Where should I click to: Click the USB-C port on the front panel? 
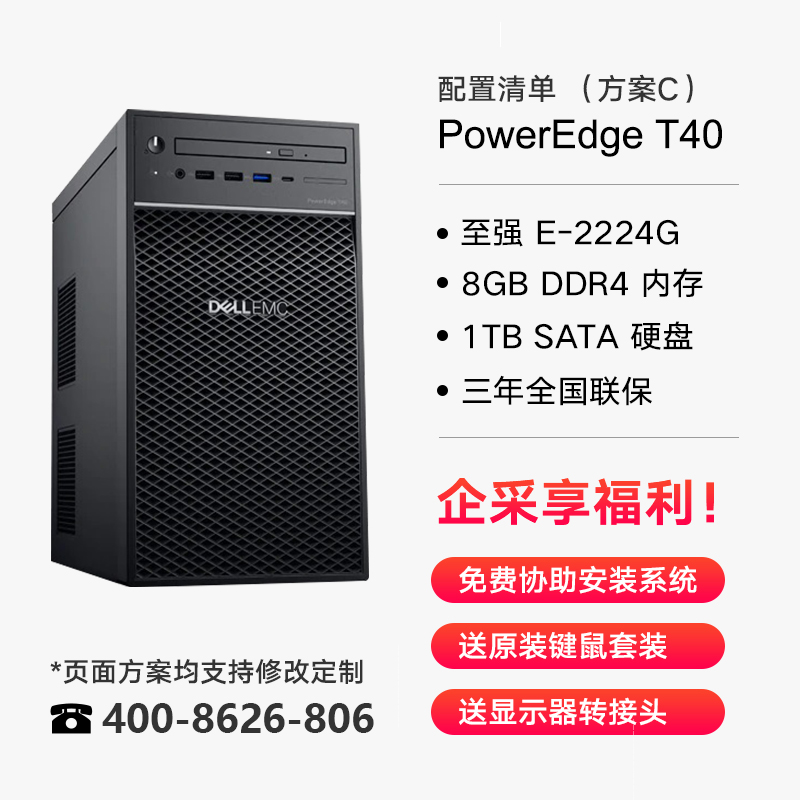pos(288,179)
